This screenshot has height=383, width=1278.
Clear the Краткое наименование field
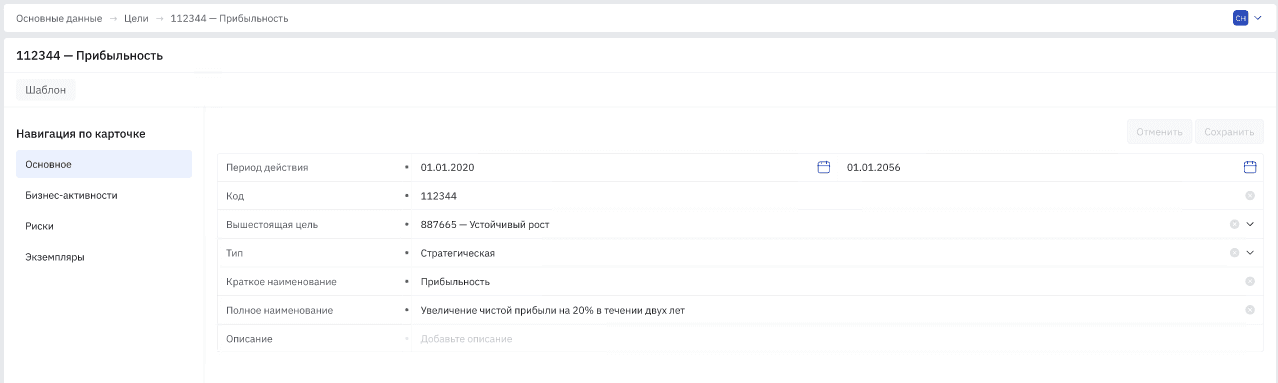click(x=1249, y=282)
